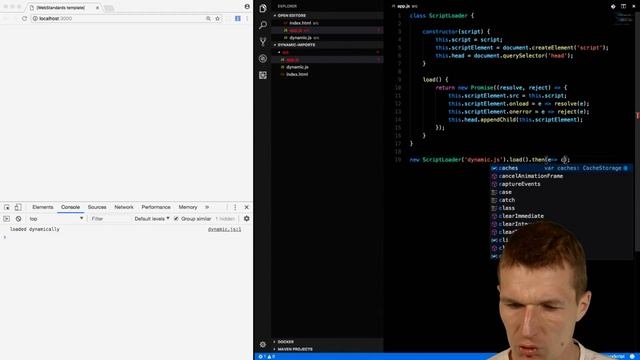Viewport: 640px width, 360px height.
Task: Choose the 'captureEvents' suggestion
Action: [x=562, y=184]
